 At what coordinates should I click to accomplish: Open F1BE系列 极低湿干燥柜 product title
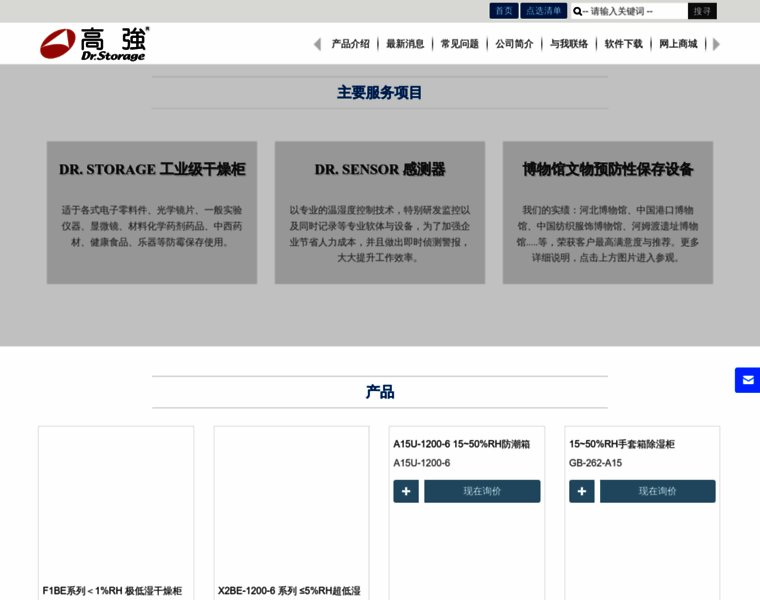coord(112,591)
